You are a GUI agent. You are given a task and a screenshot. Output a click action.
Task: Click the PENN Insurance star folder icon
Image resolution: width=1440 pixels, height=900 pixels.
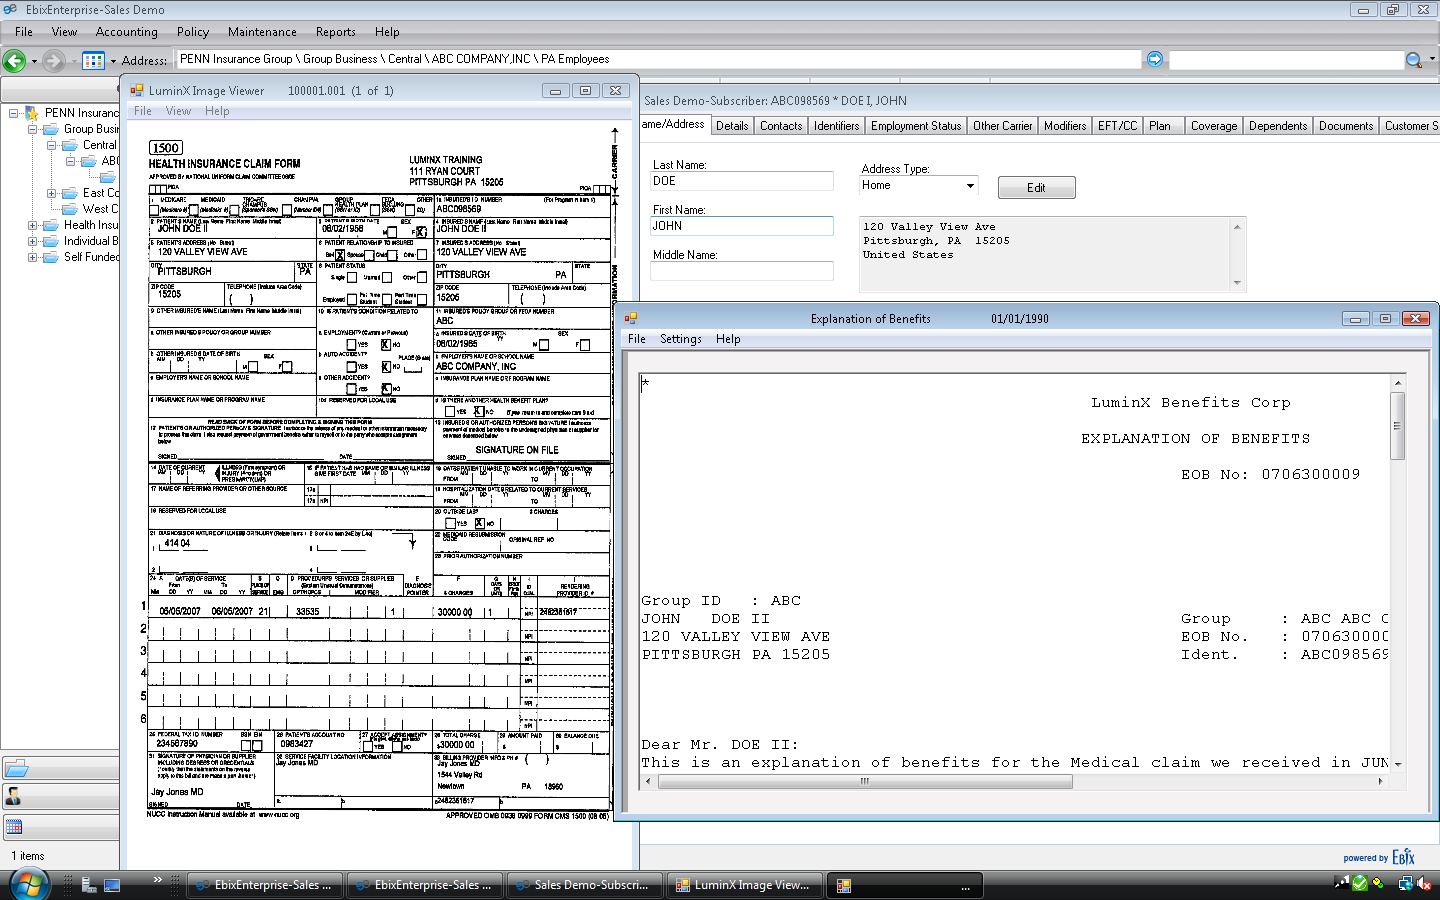[32, 113]
